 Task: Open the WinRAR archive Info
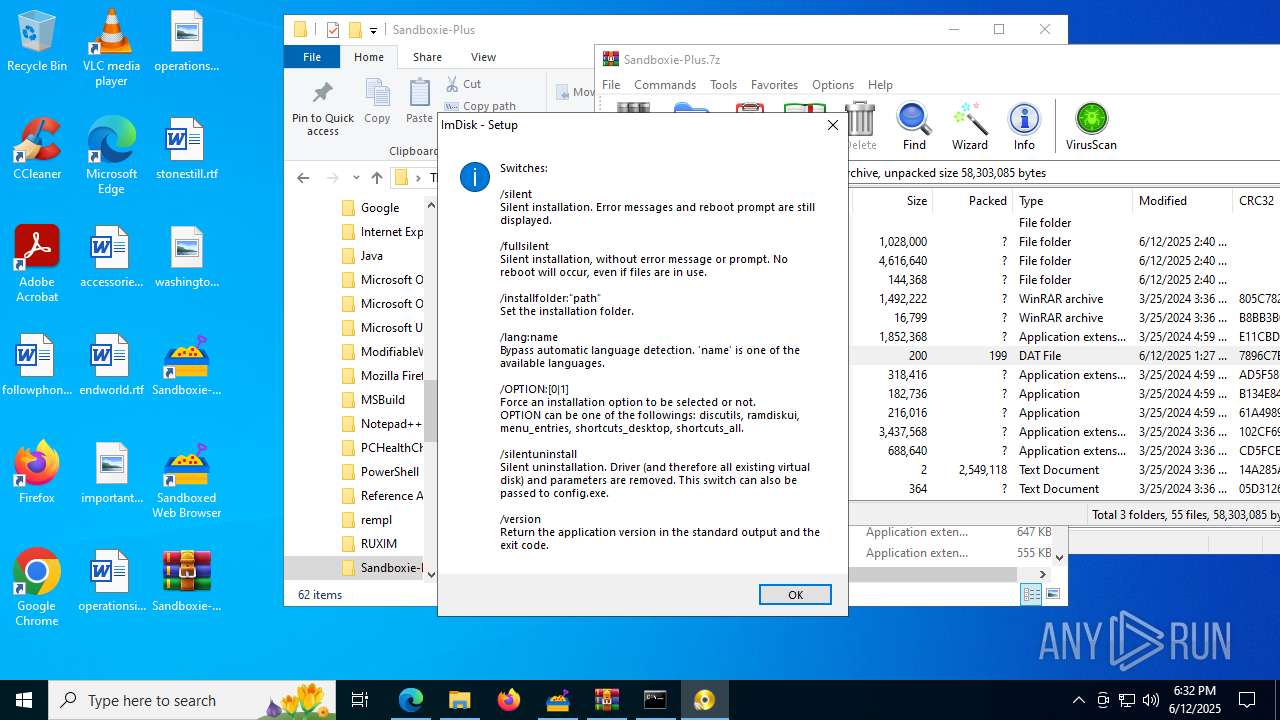pyautogui.click(x=1024, y=127)
